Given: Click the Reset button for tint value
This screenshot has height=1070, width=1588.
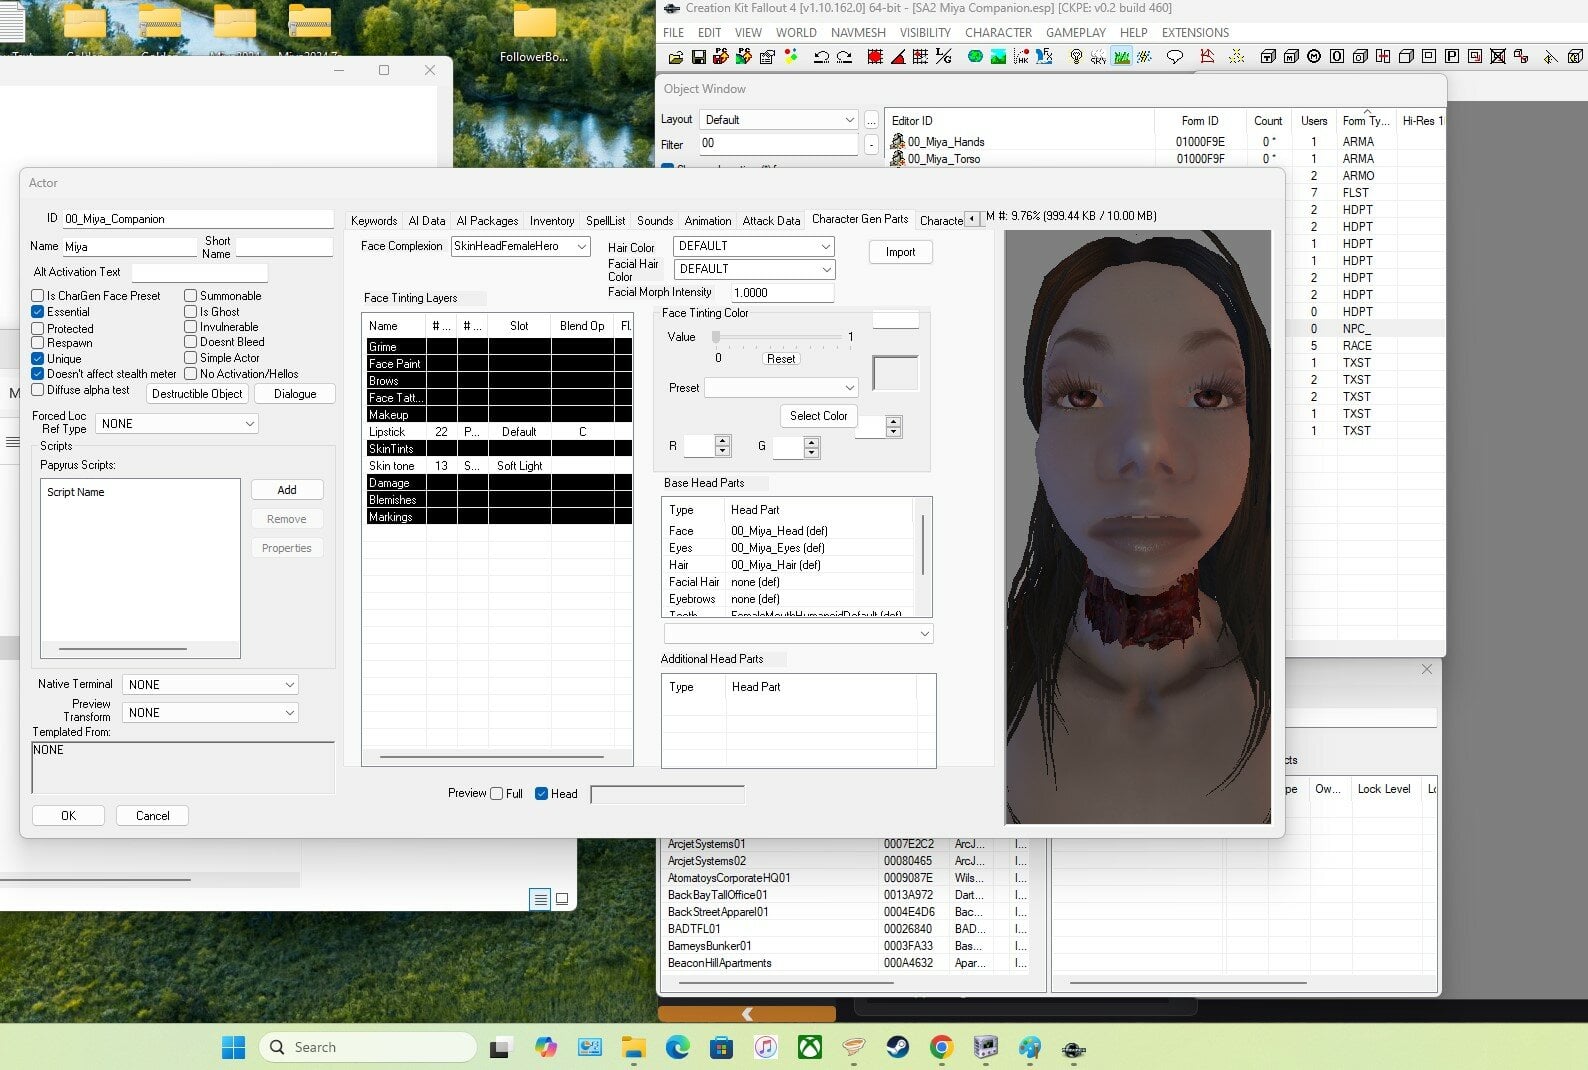Looking at the screenshot, I should pos(781,359).
